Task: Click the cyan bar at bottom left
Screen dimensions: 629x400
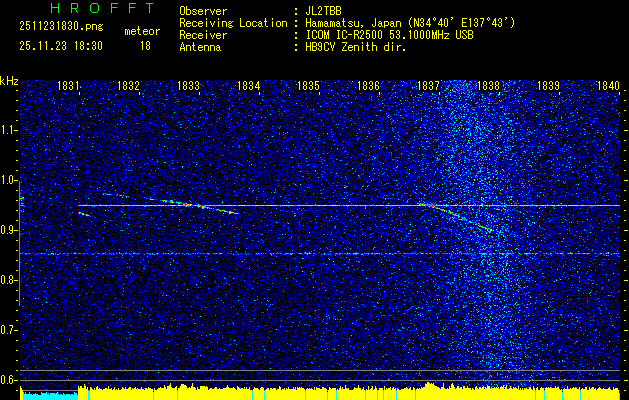Action: click(48, 395)
